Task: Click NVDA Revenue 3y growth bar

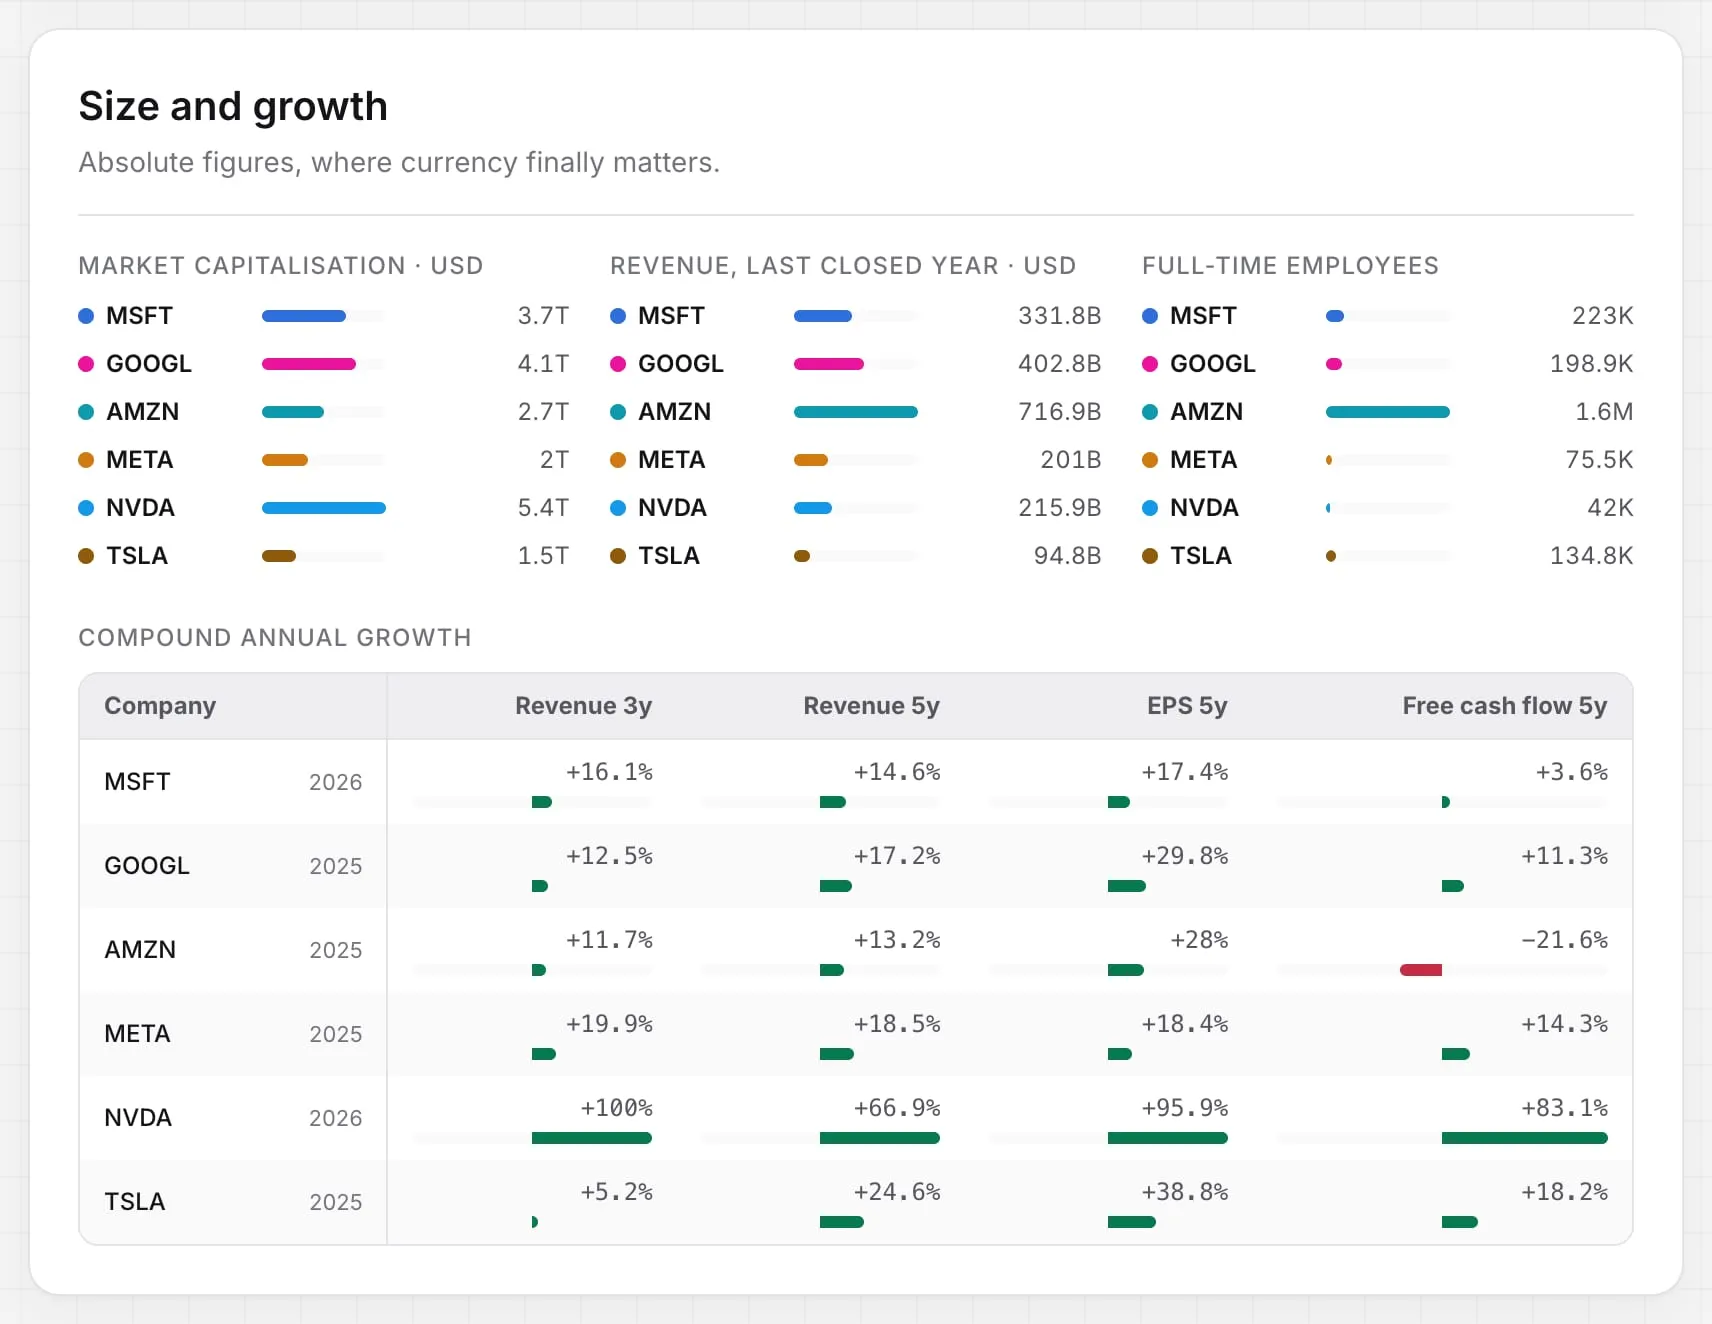Action: 592,1138
